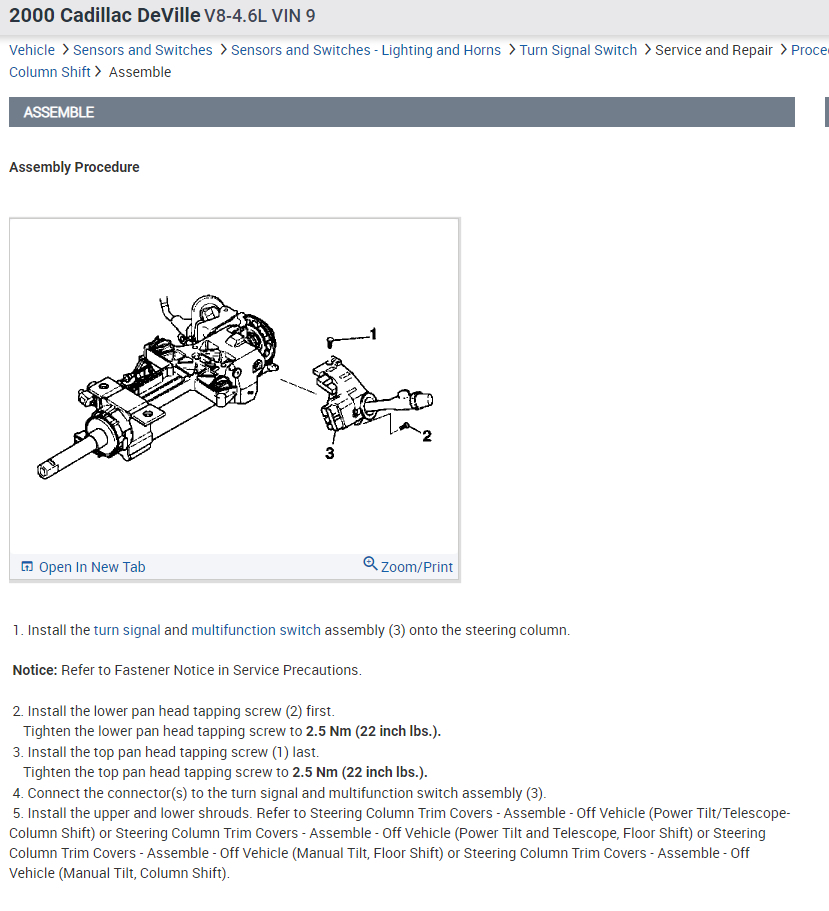Screen dimensions: 829x911
Task: Open Sensors and Switches - Lighting and Horns
Action: coord(366,51)
